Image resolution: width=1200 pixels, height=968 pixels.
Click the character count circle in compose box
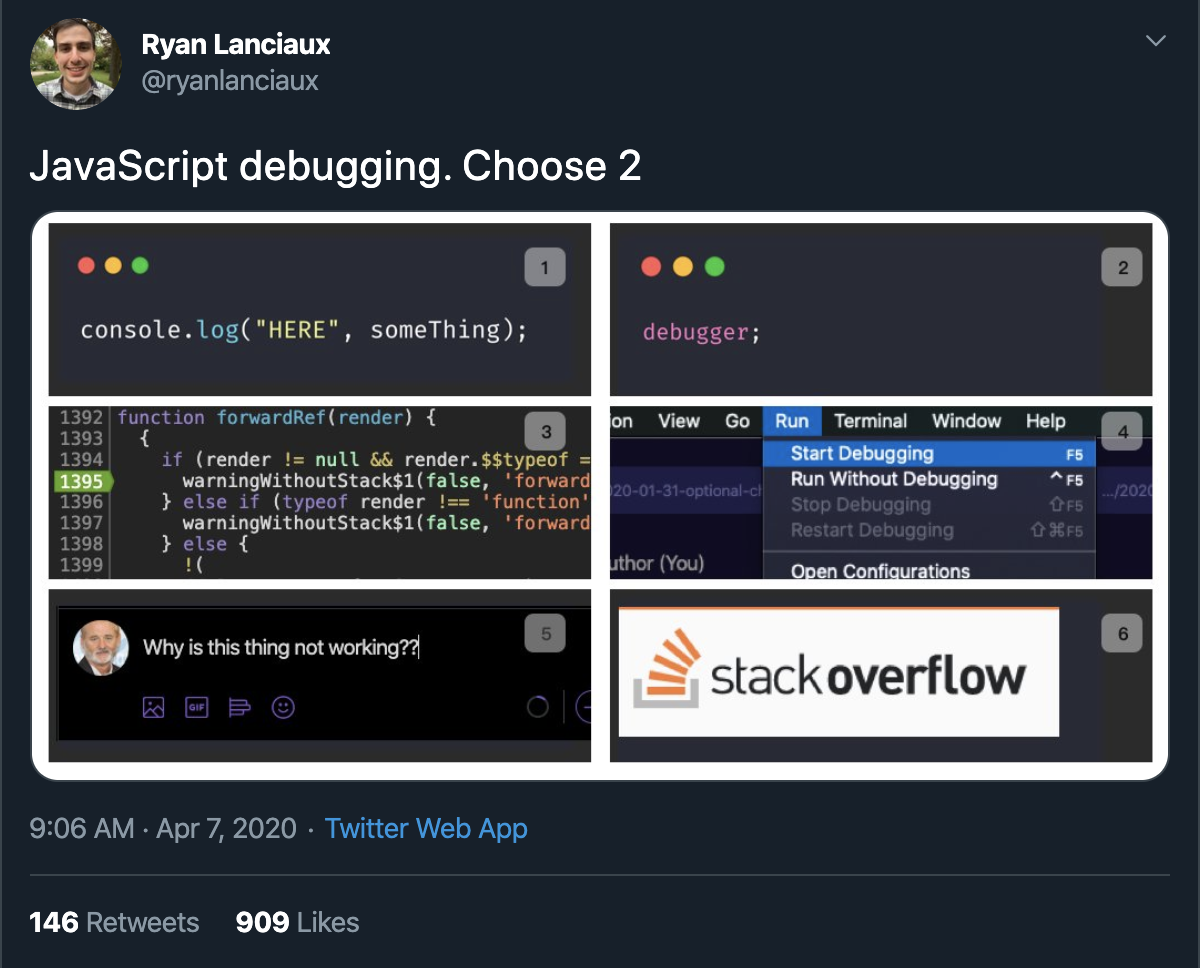click(x=538, y=707)
